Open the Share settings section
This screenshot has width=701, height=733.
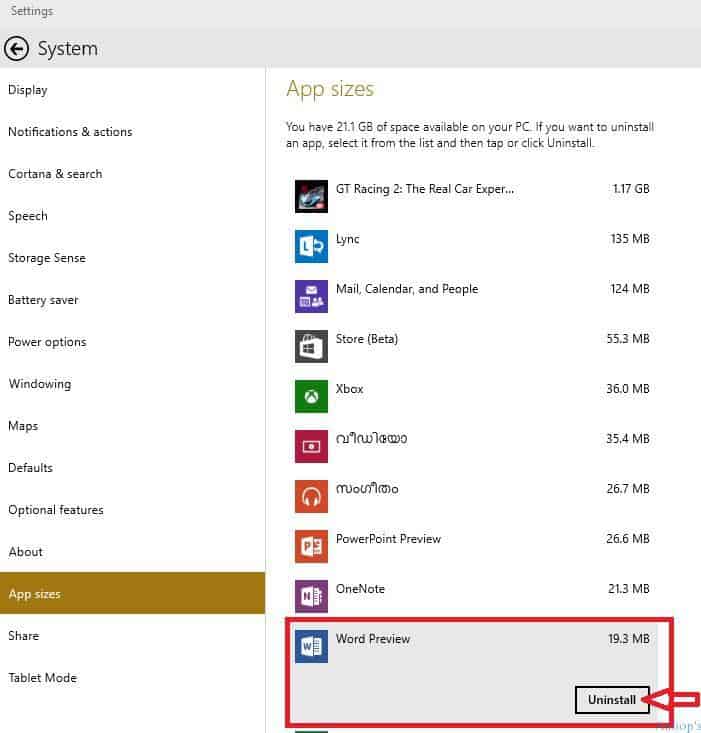pos(132,636)
